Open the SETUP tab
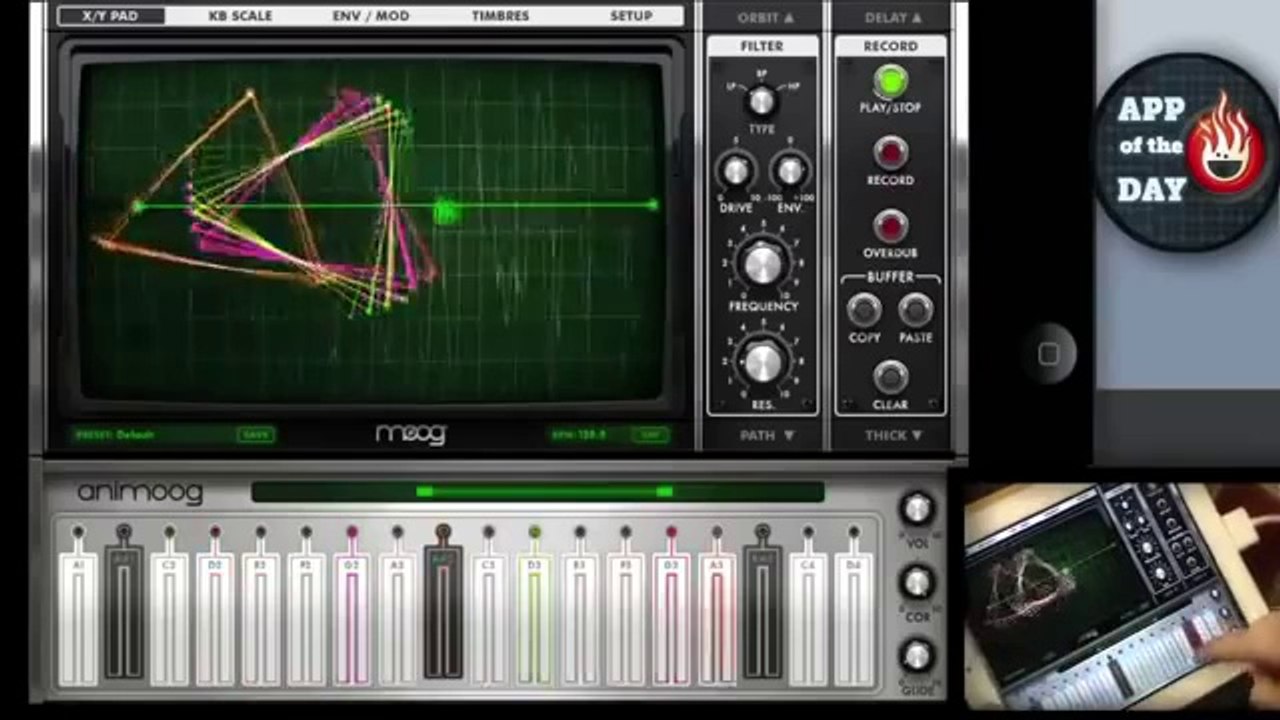This screenshot has width=1280, height=720. (631, 16)
